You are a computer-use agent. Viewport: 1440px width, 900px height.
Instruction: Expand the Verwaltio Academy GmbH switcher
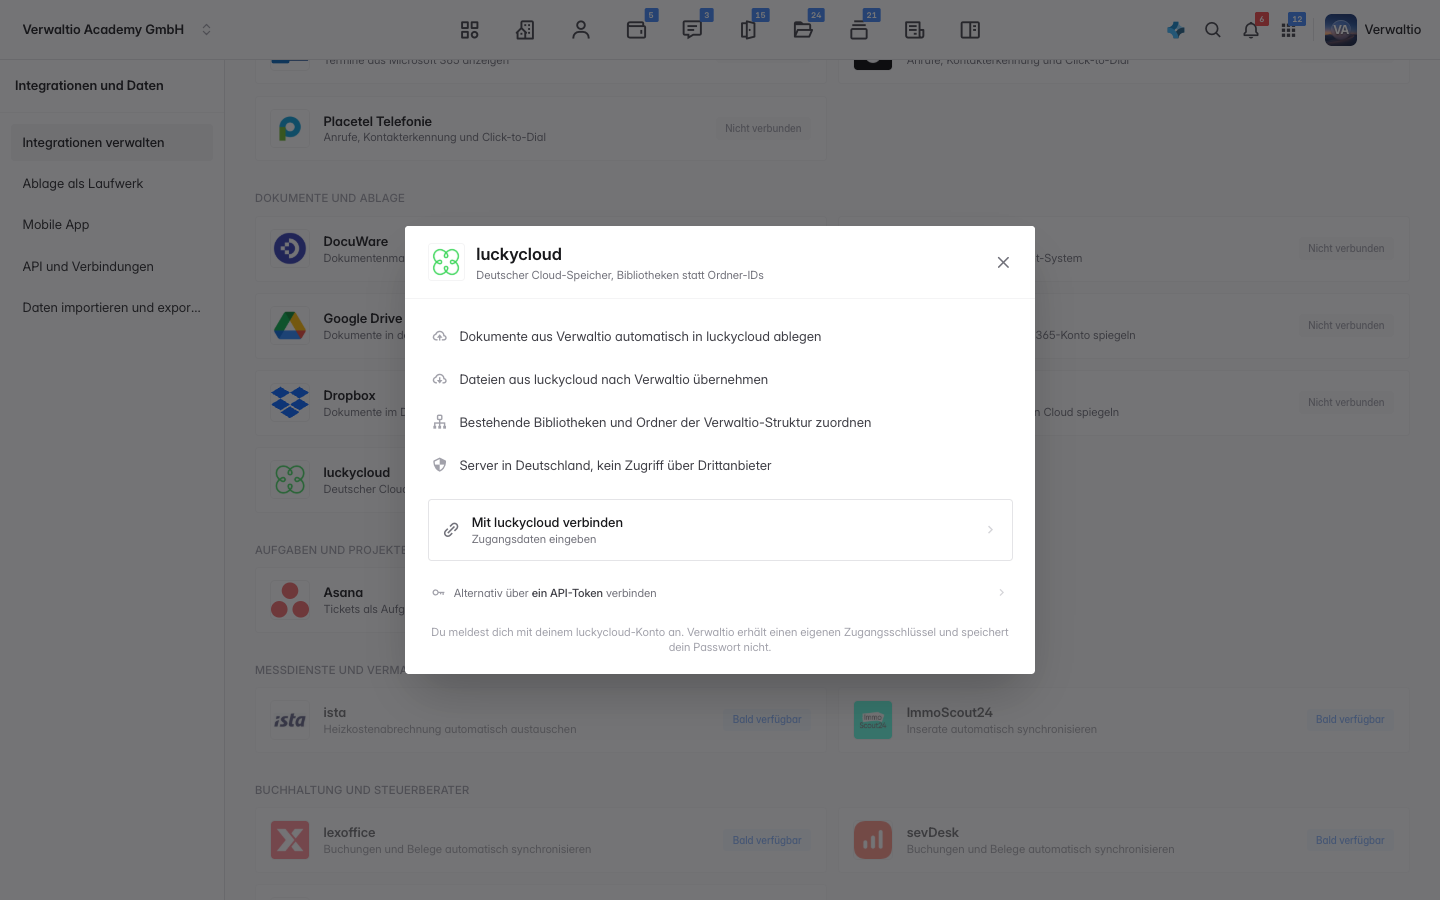tap(117, 30)
